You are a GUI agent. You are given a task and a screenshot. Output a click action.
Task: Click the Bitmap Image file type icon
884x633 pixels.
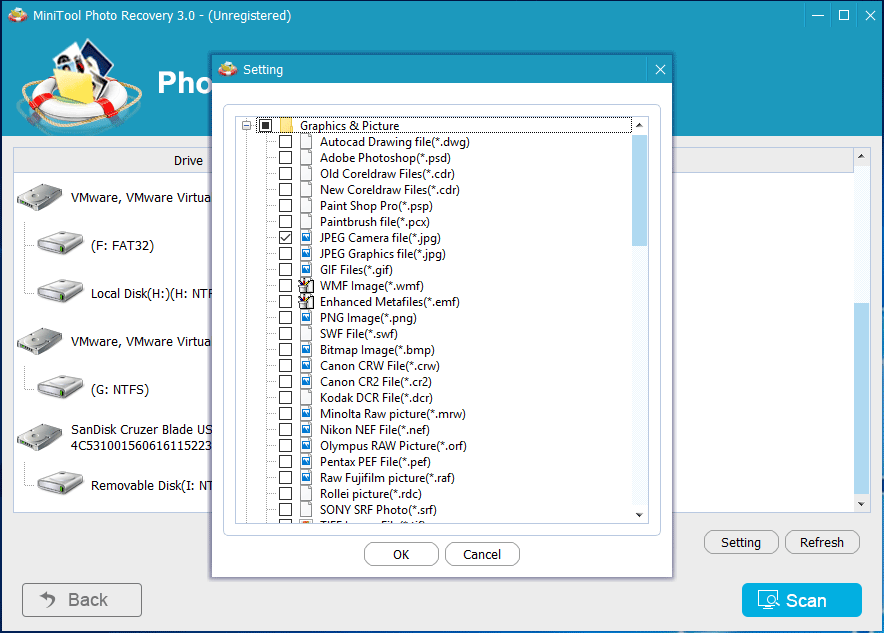[x=306, y=349]
